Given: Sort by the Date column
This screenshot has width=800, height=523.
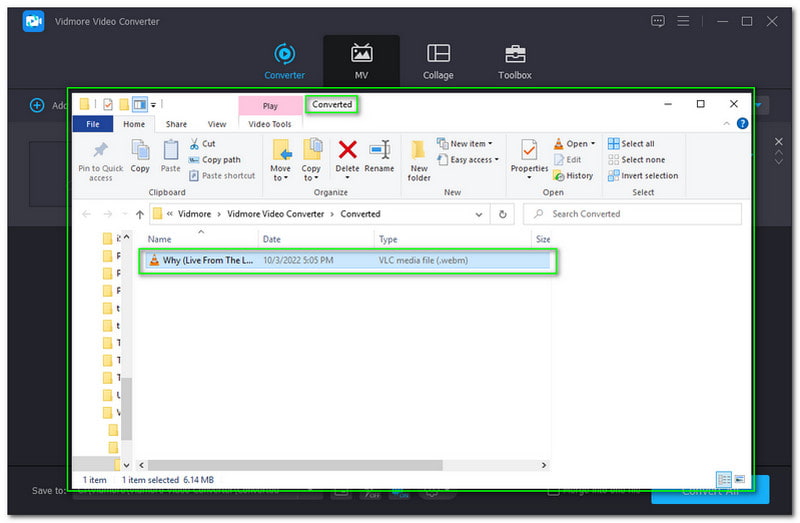Looking at the screenshot, I should click(316, 239).
